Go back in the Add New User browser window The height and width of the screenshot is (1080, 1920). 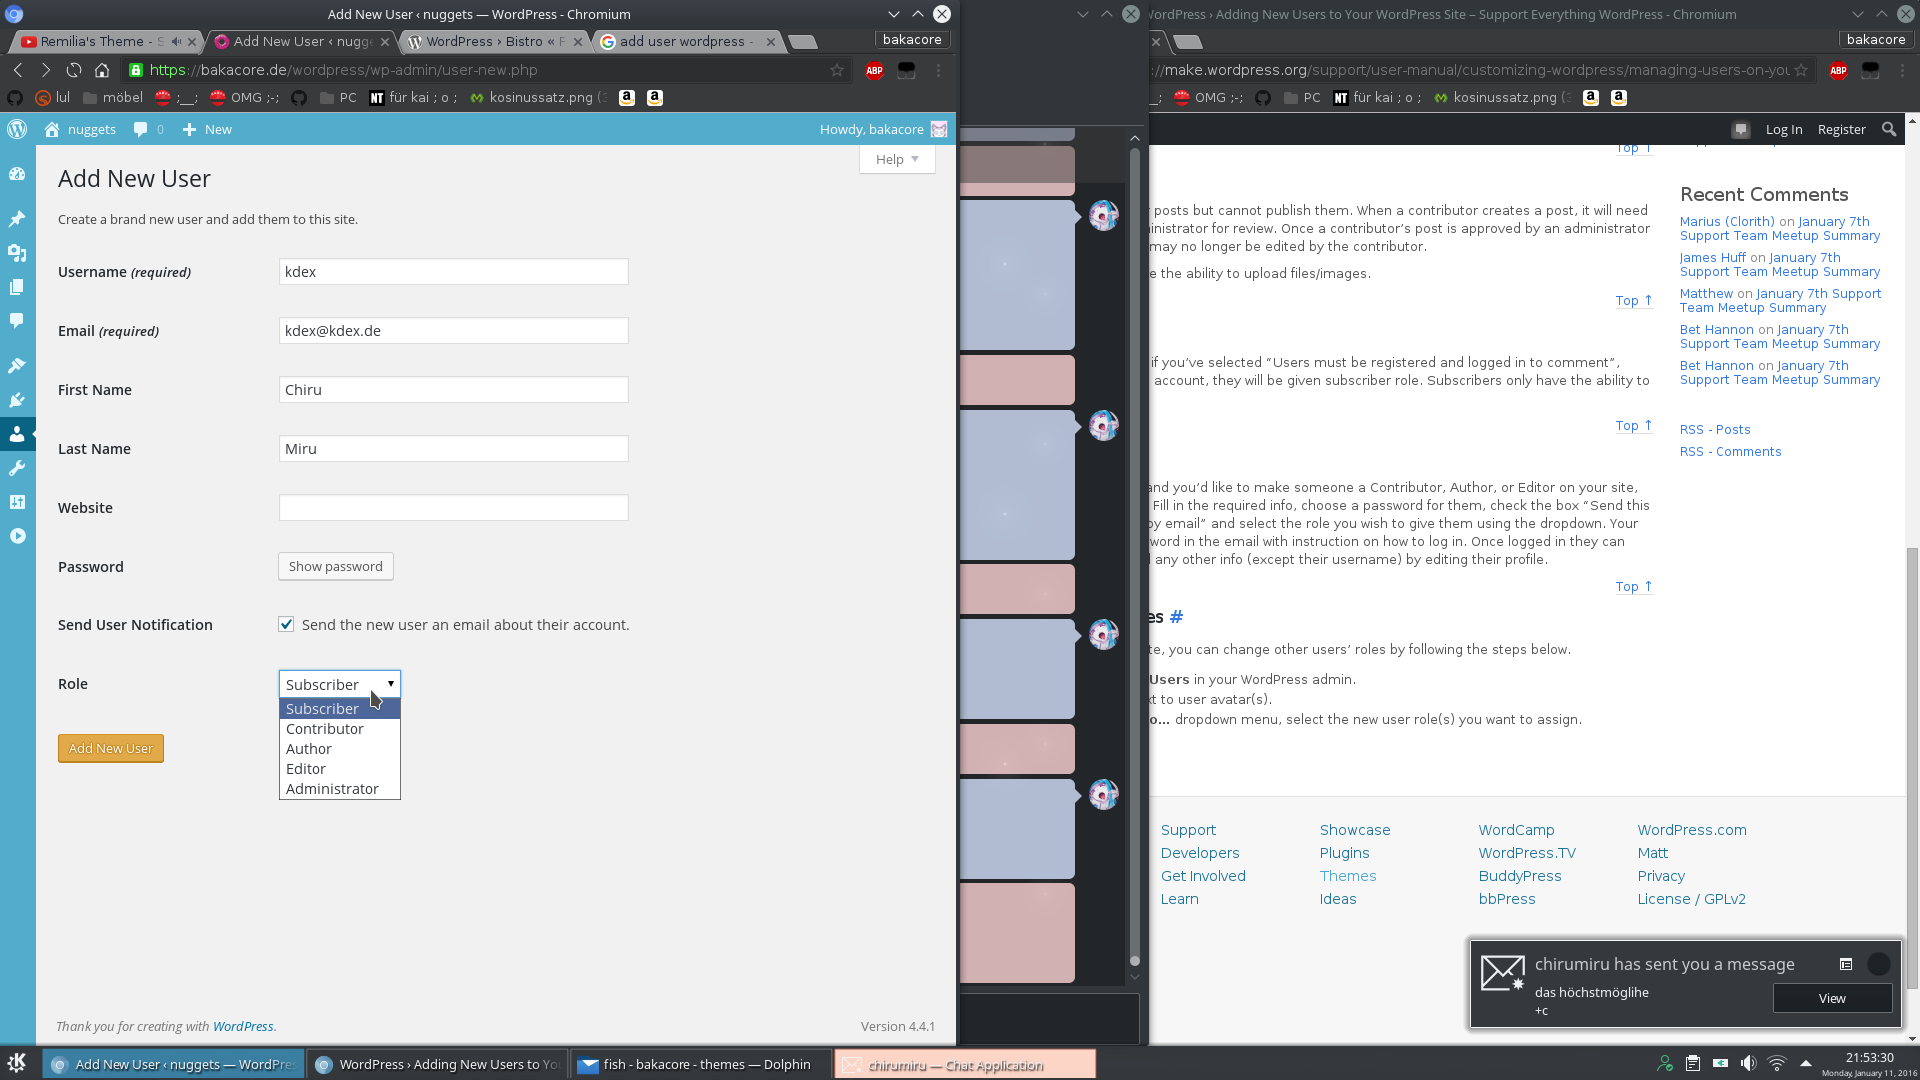point(18,70)
